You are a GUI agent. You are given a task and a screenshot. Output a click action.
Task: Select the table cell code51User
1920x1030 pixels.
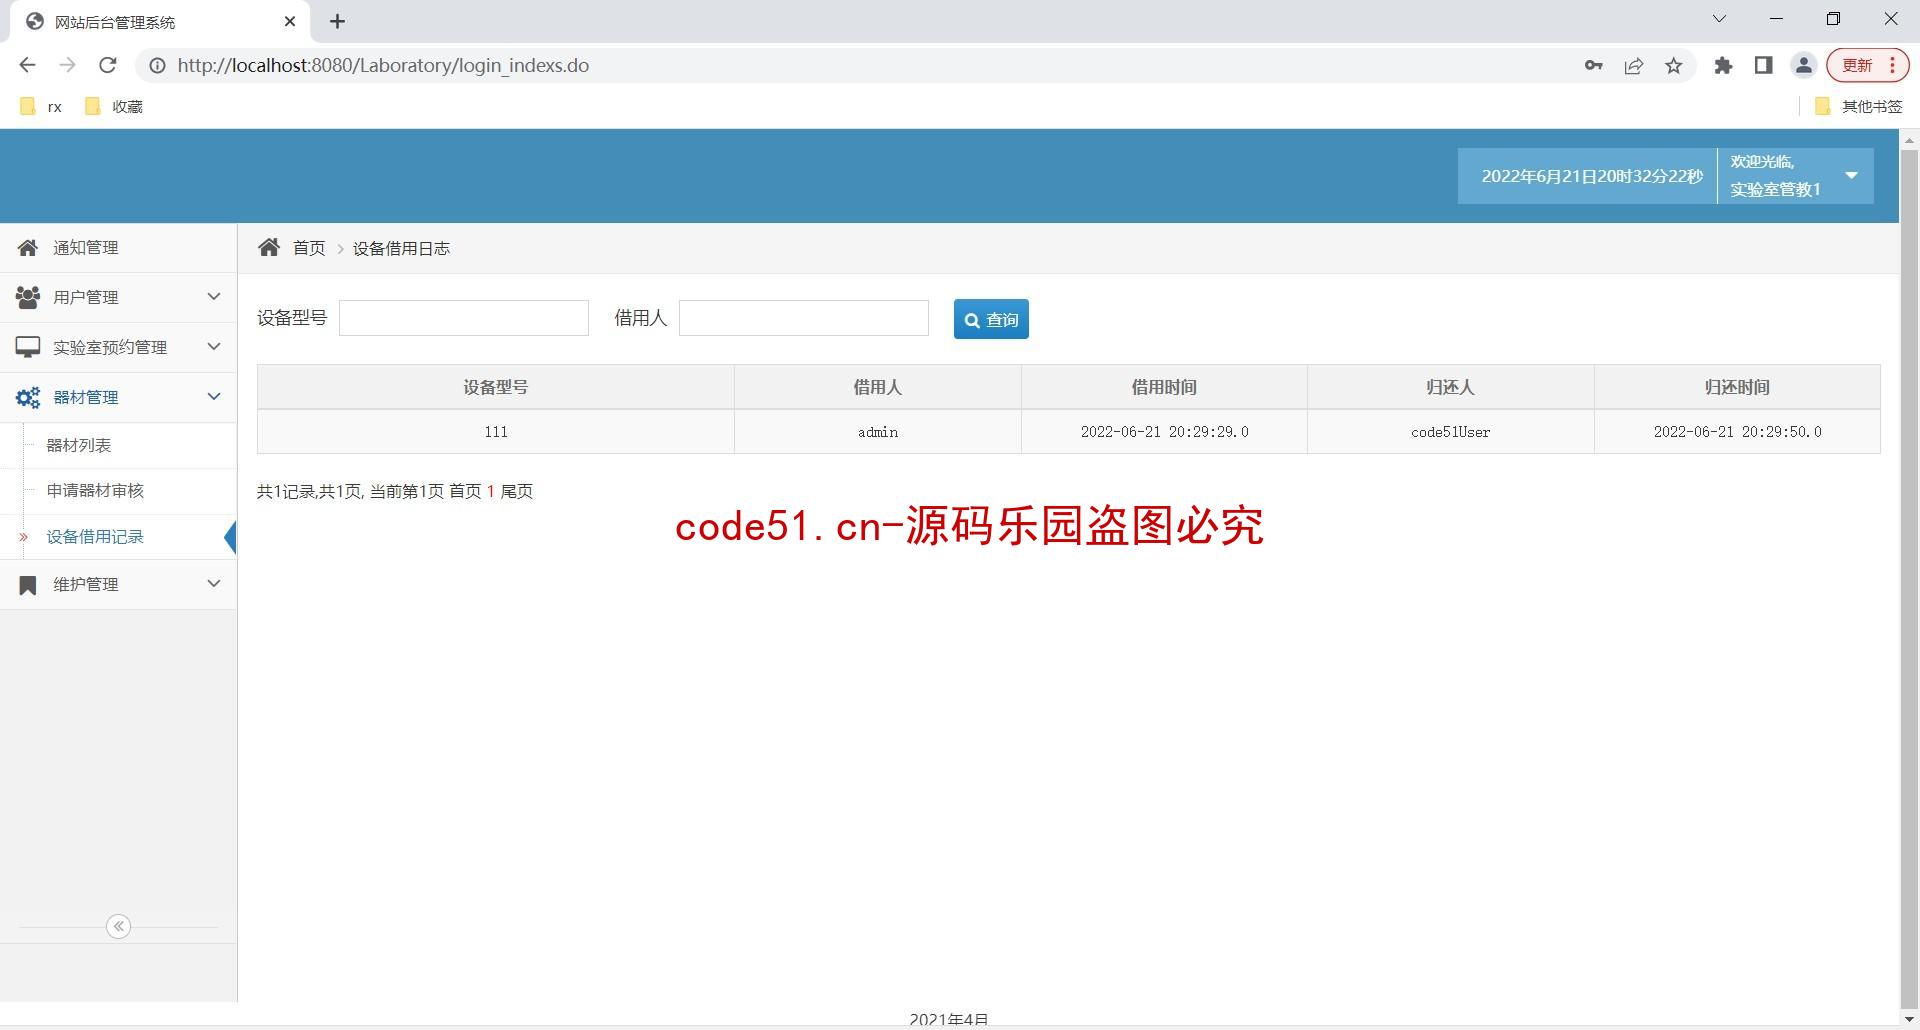pyautogui.click(x=1451, y=432)
